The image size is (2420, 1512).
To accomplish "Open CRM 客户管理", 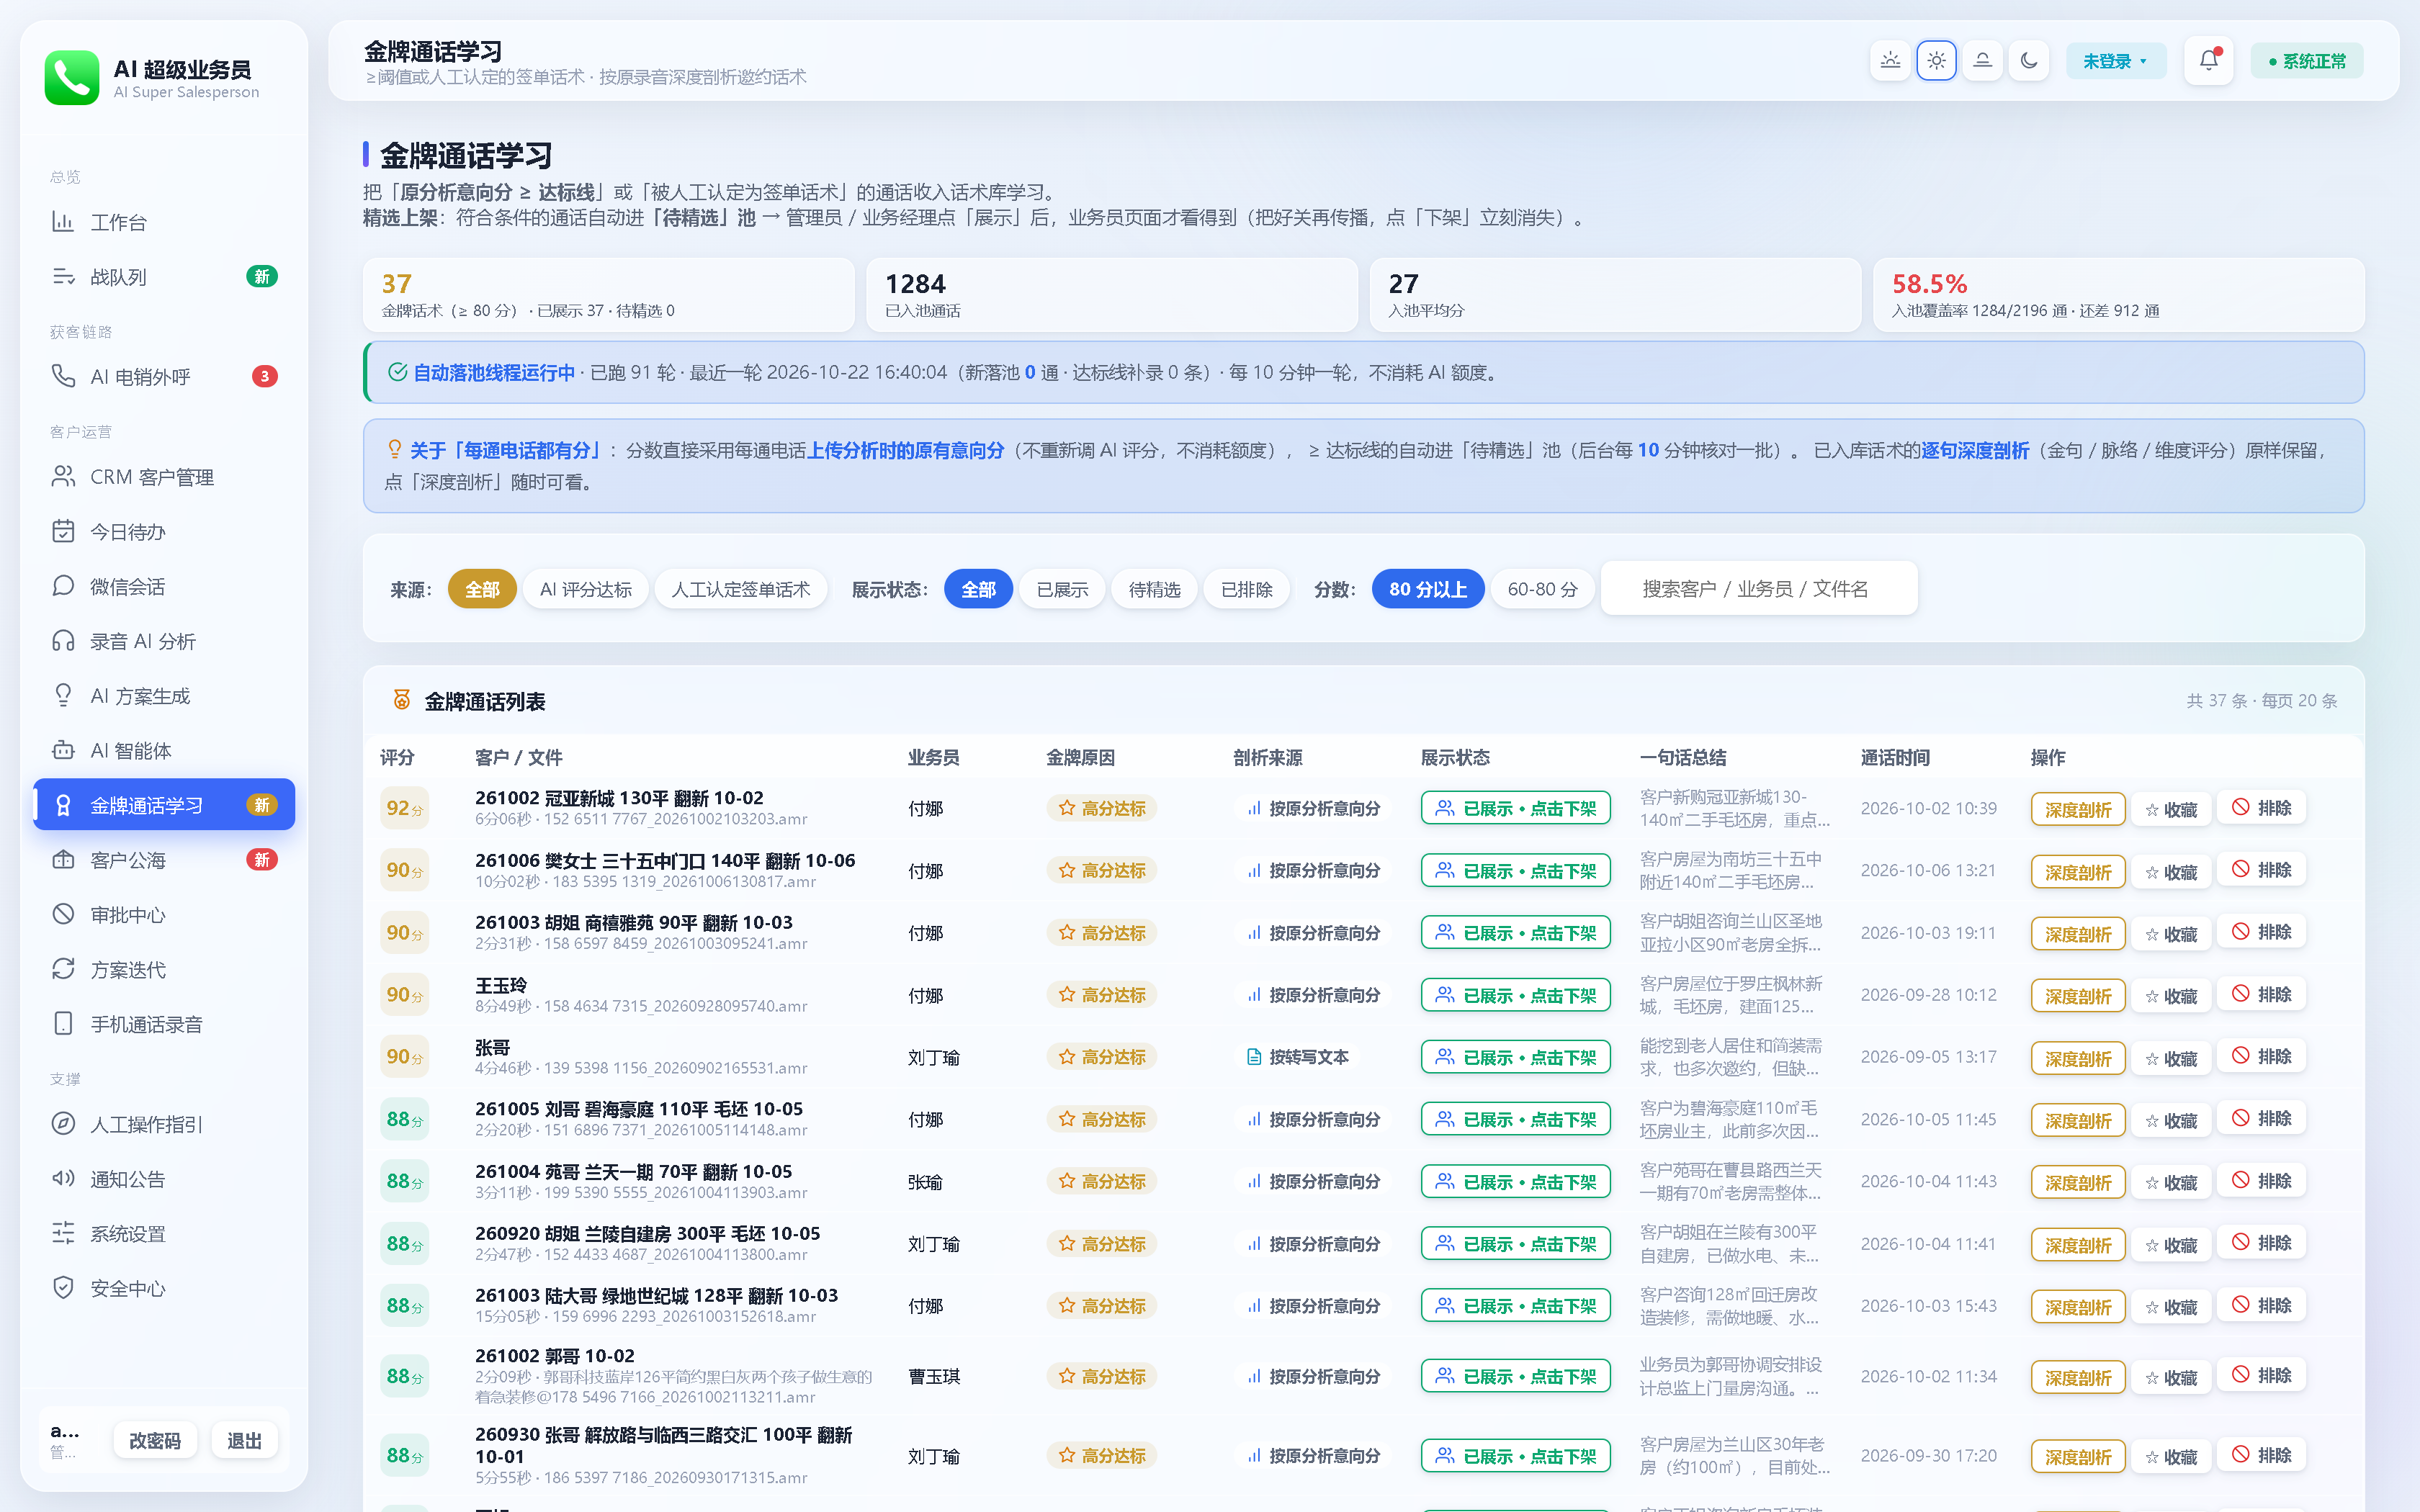I will 165,477.
